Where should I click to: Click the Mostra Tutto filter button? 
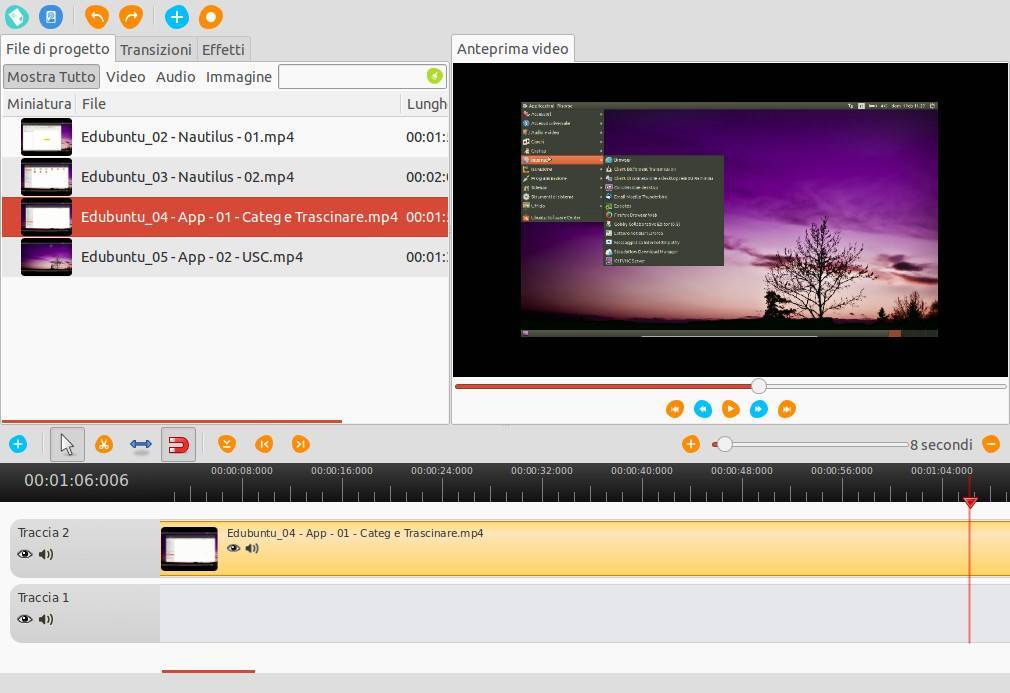[52, 77]
